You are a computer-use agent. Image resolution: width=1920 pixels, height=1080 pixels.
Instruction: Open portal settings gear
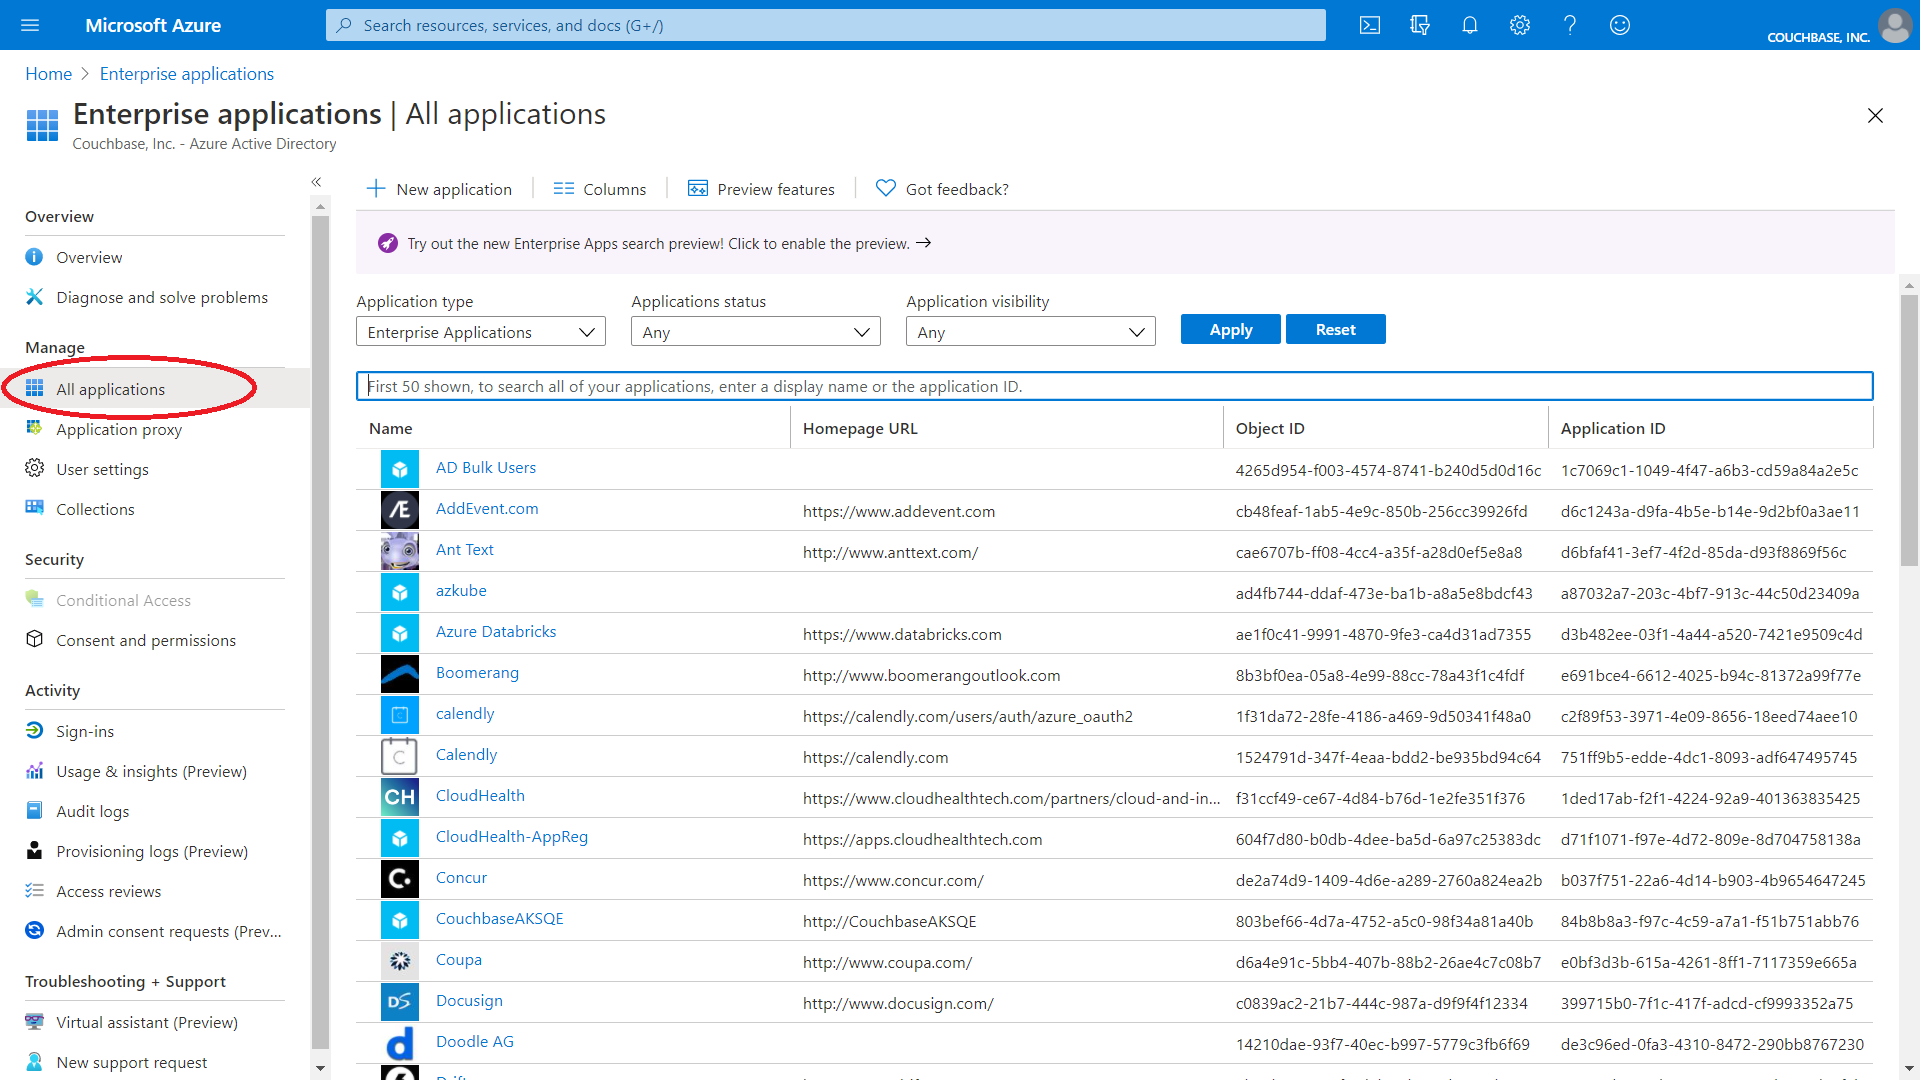(x=1519, y=25)
